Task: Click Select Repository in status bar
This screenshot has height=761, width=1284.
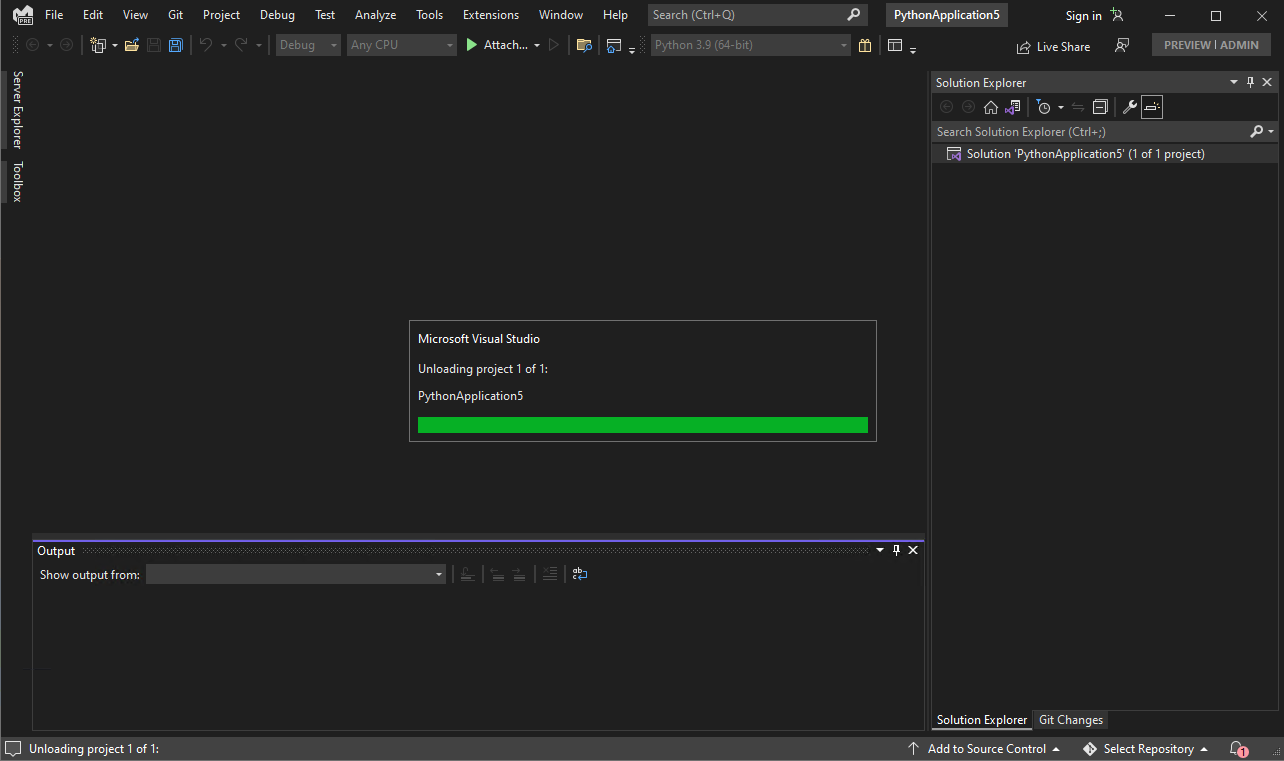Action: click(x=1147, y=749)
